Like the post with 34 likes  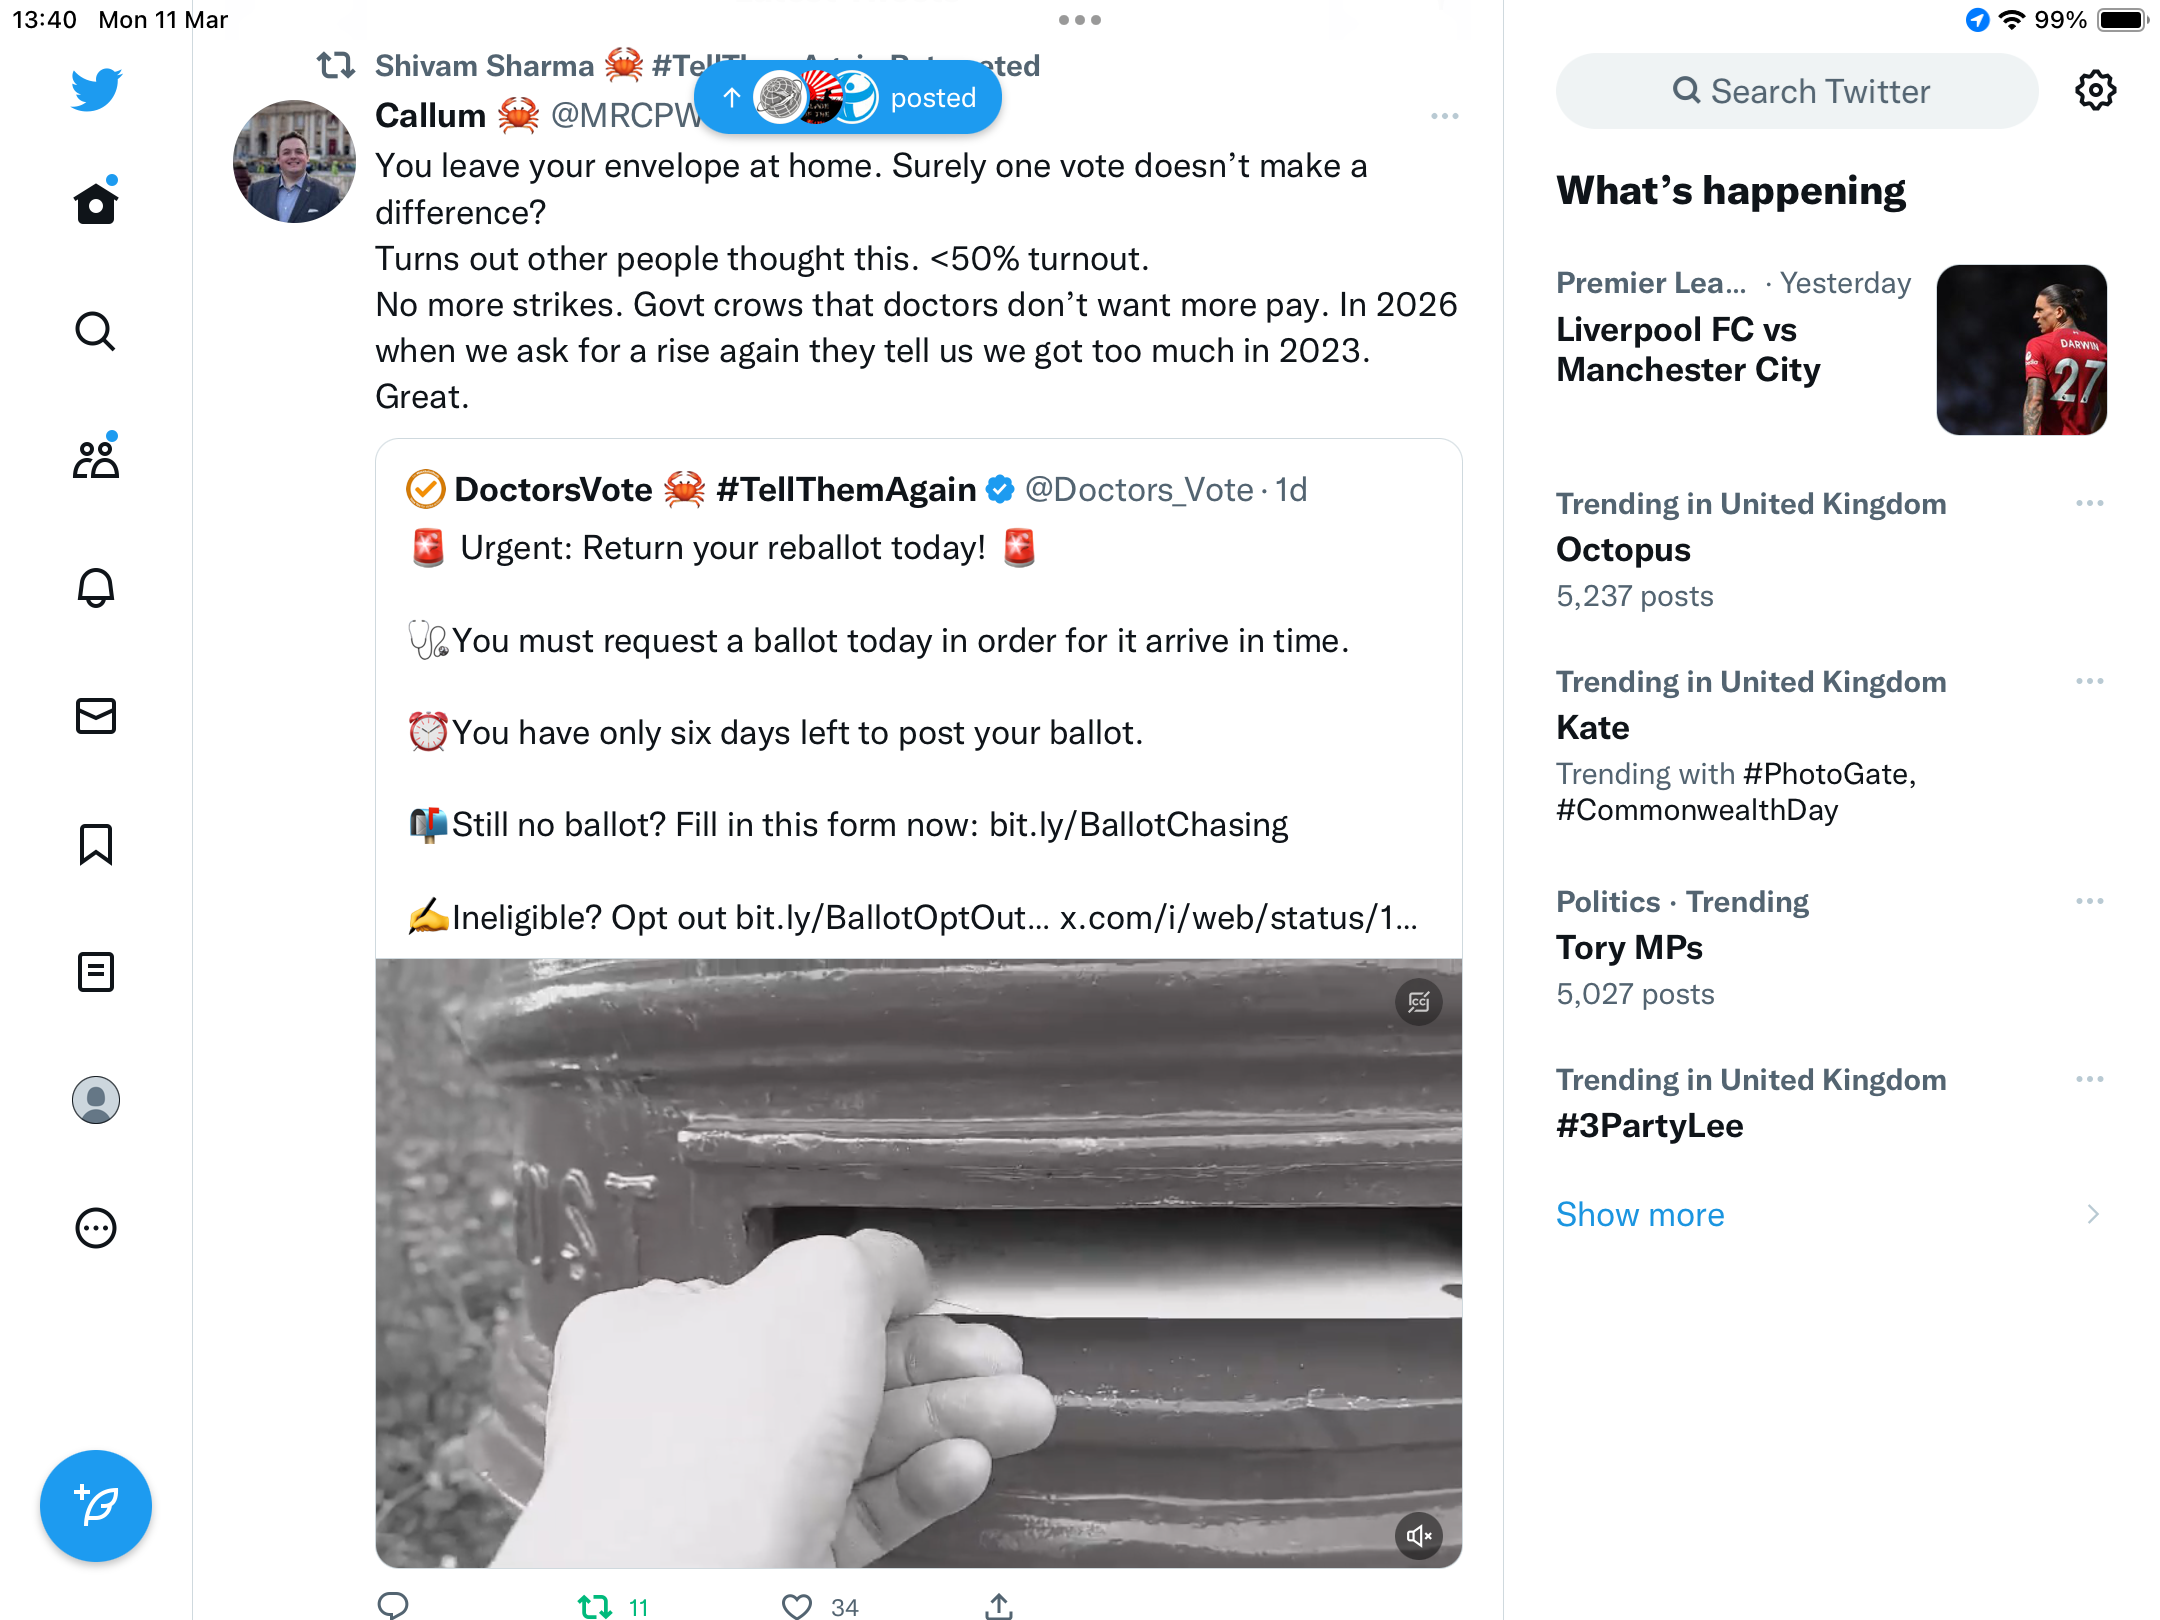pos(797,1606)
